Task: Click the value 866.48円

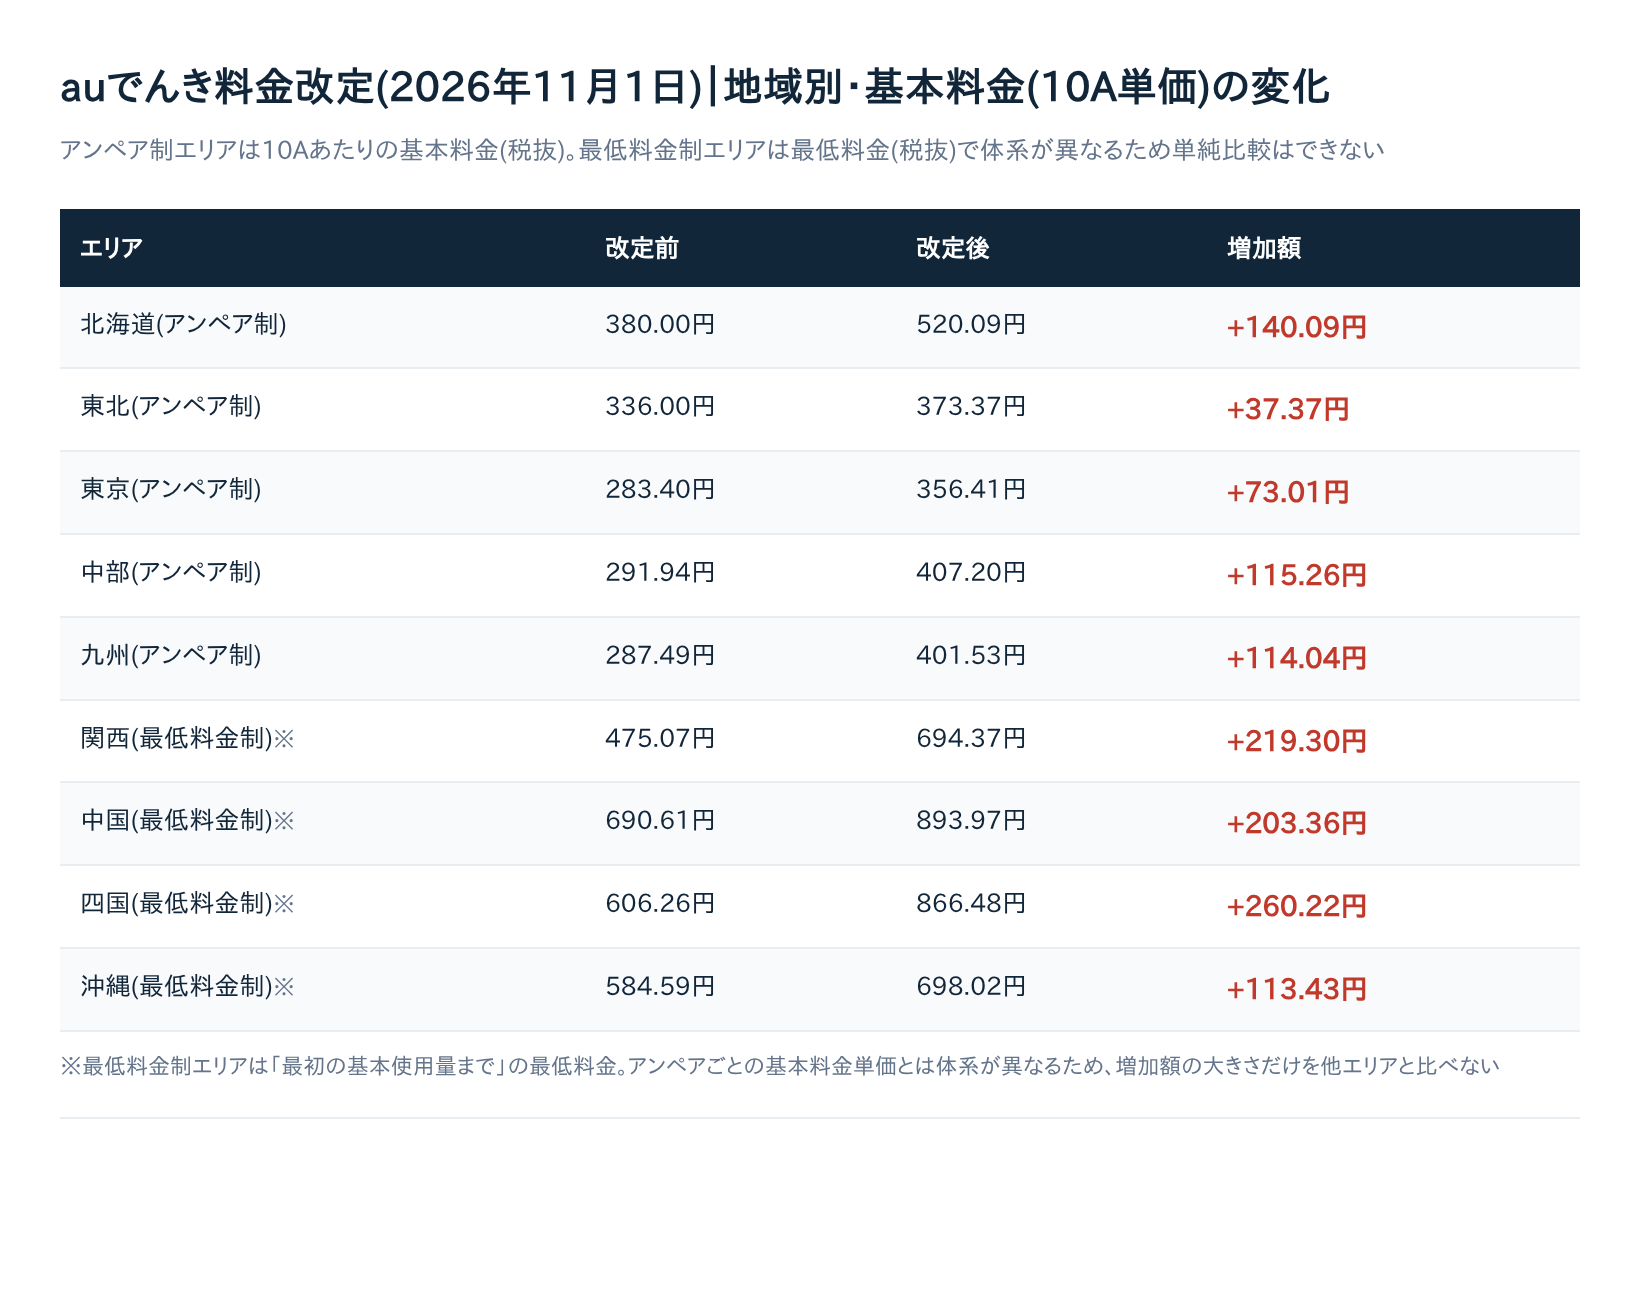Action: [971, 903]
